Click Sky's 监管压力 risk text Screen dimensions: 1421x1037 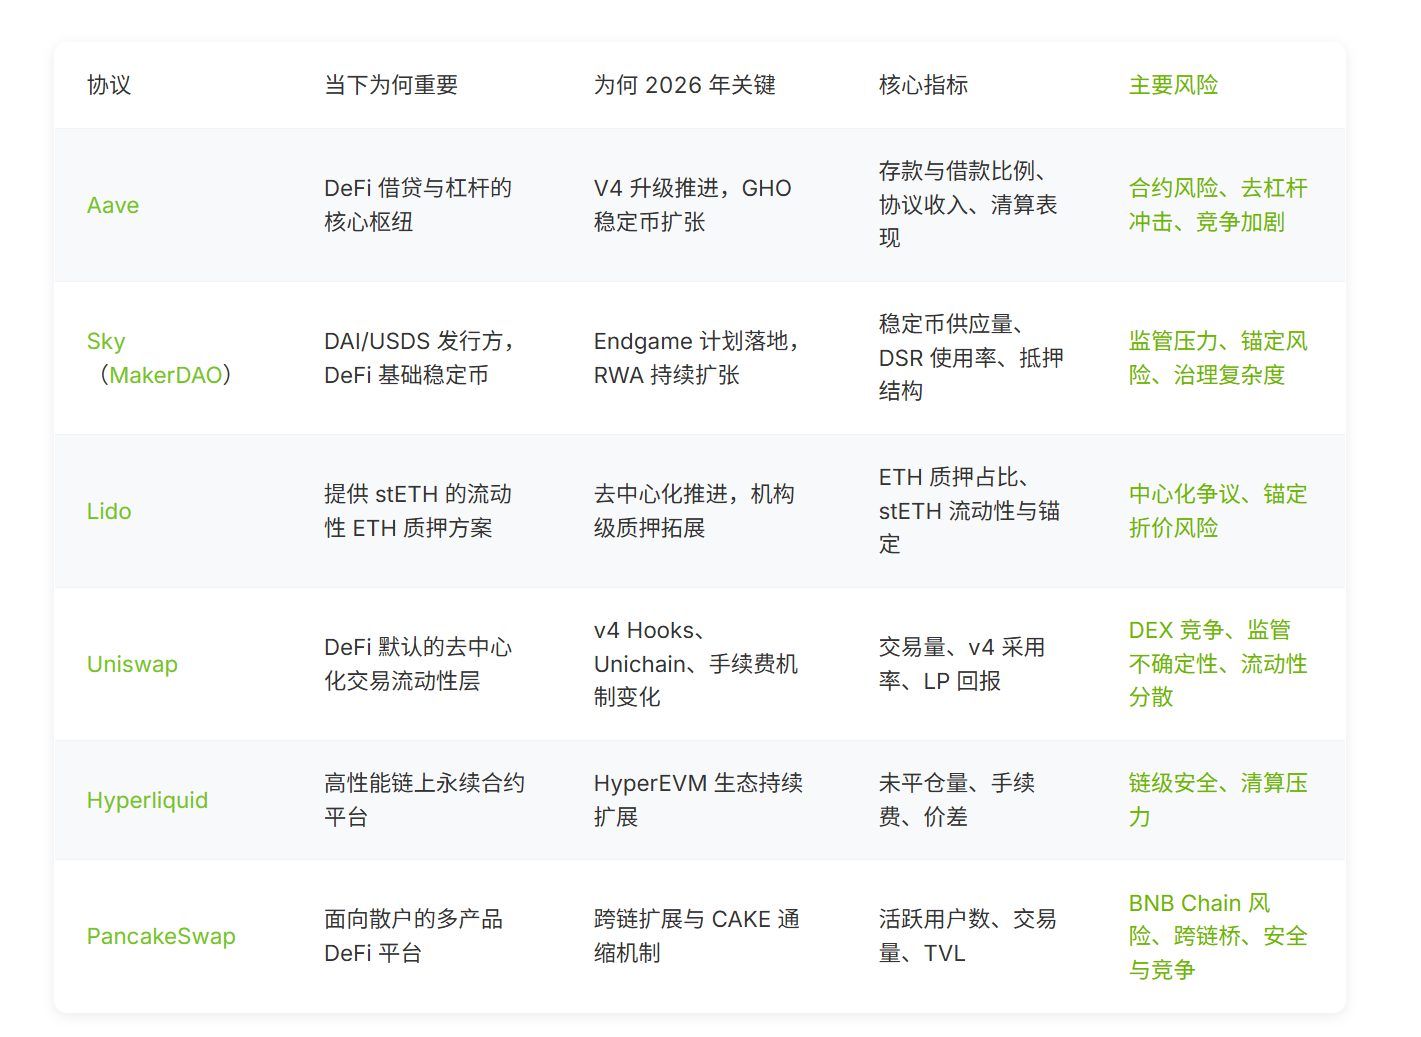click(1173, 341)
